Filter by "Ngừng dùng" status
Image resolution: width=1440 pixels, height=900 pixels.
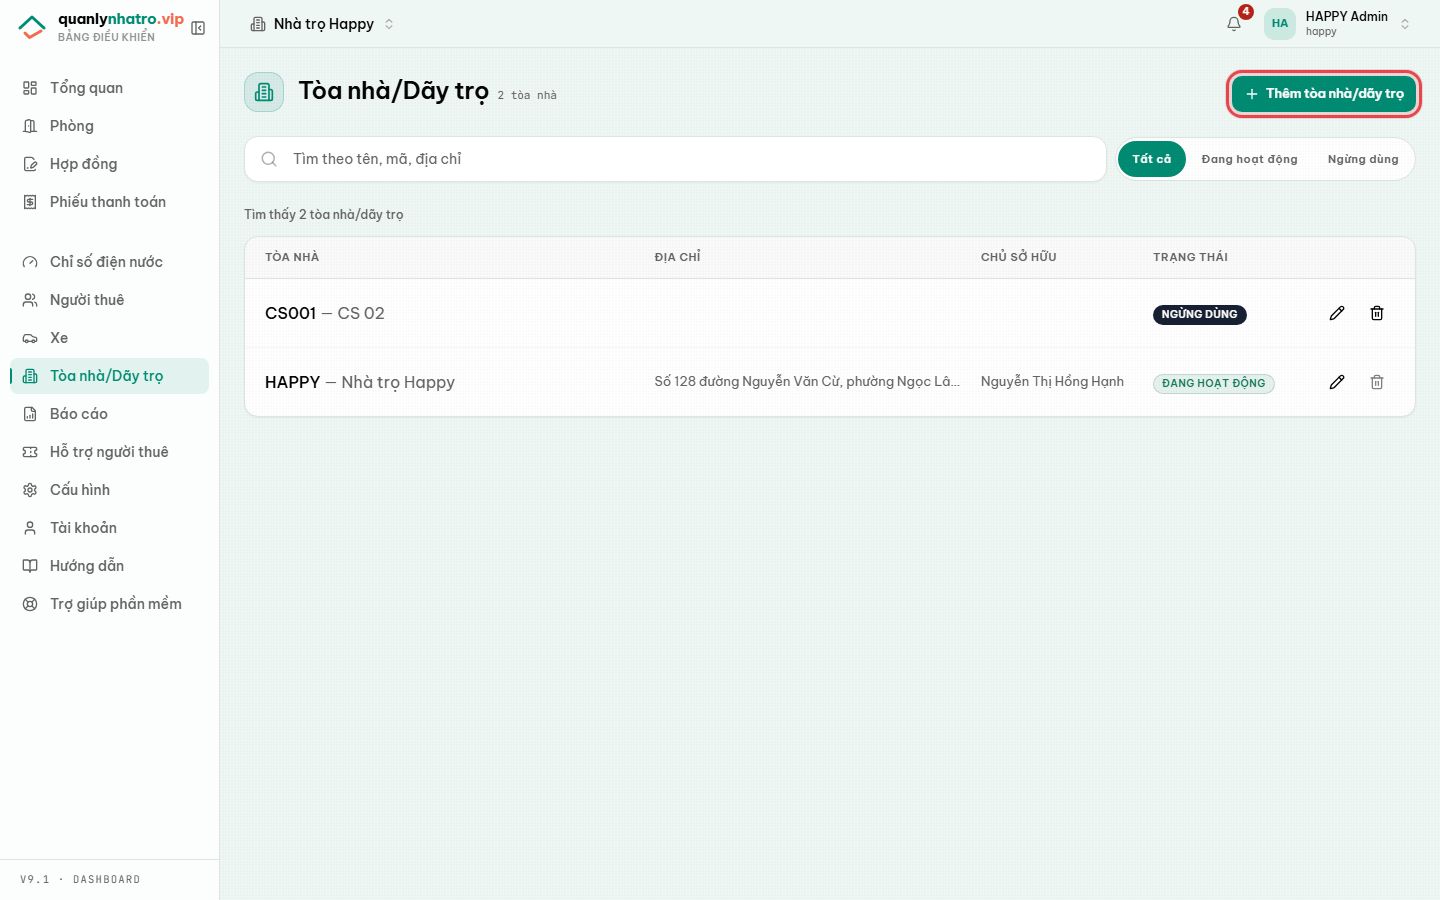click(1363, 159)
